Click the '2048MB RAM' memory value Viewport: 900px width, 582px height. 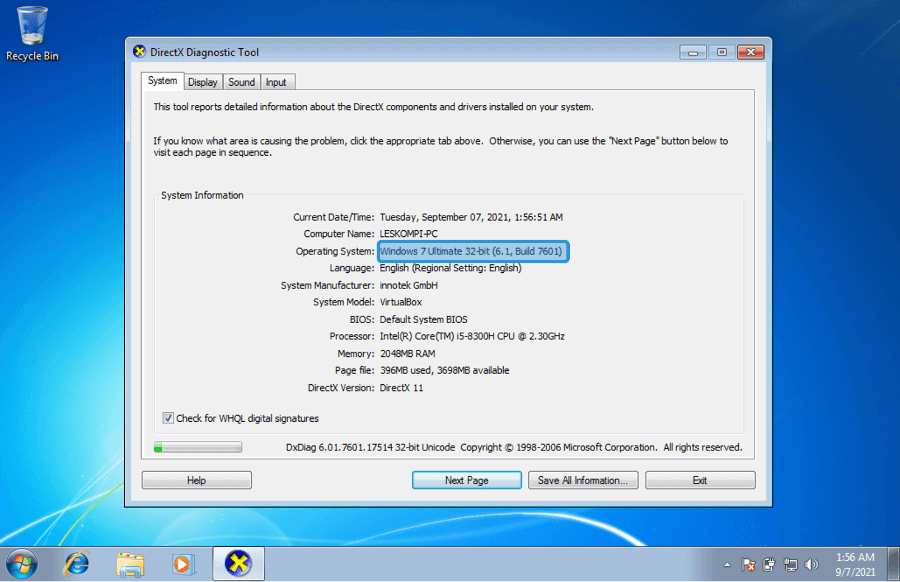coord(408,354)
